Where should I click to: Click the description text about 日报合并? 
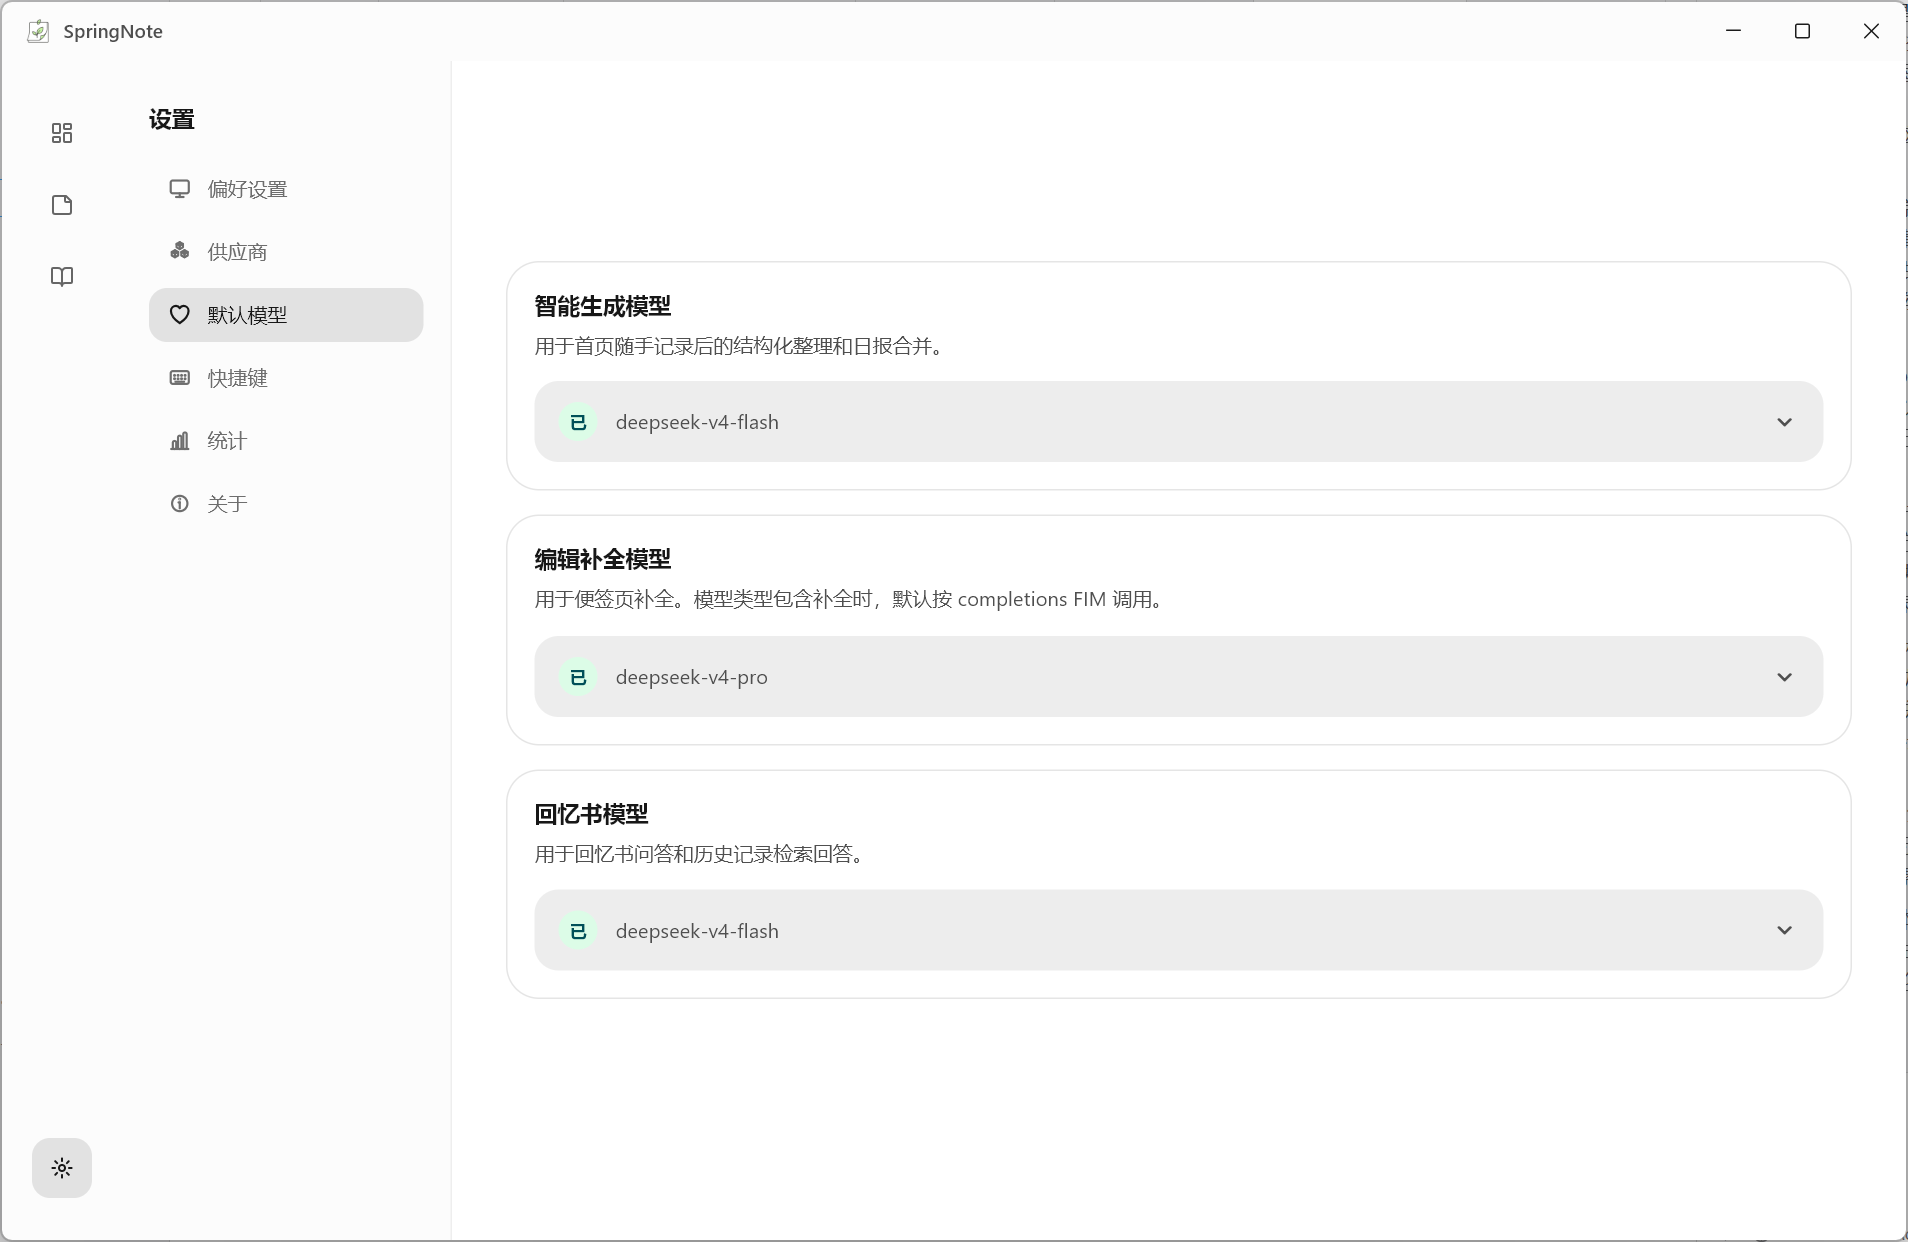pos(739,346)
